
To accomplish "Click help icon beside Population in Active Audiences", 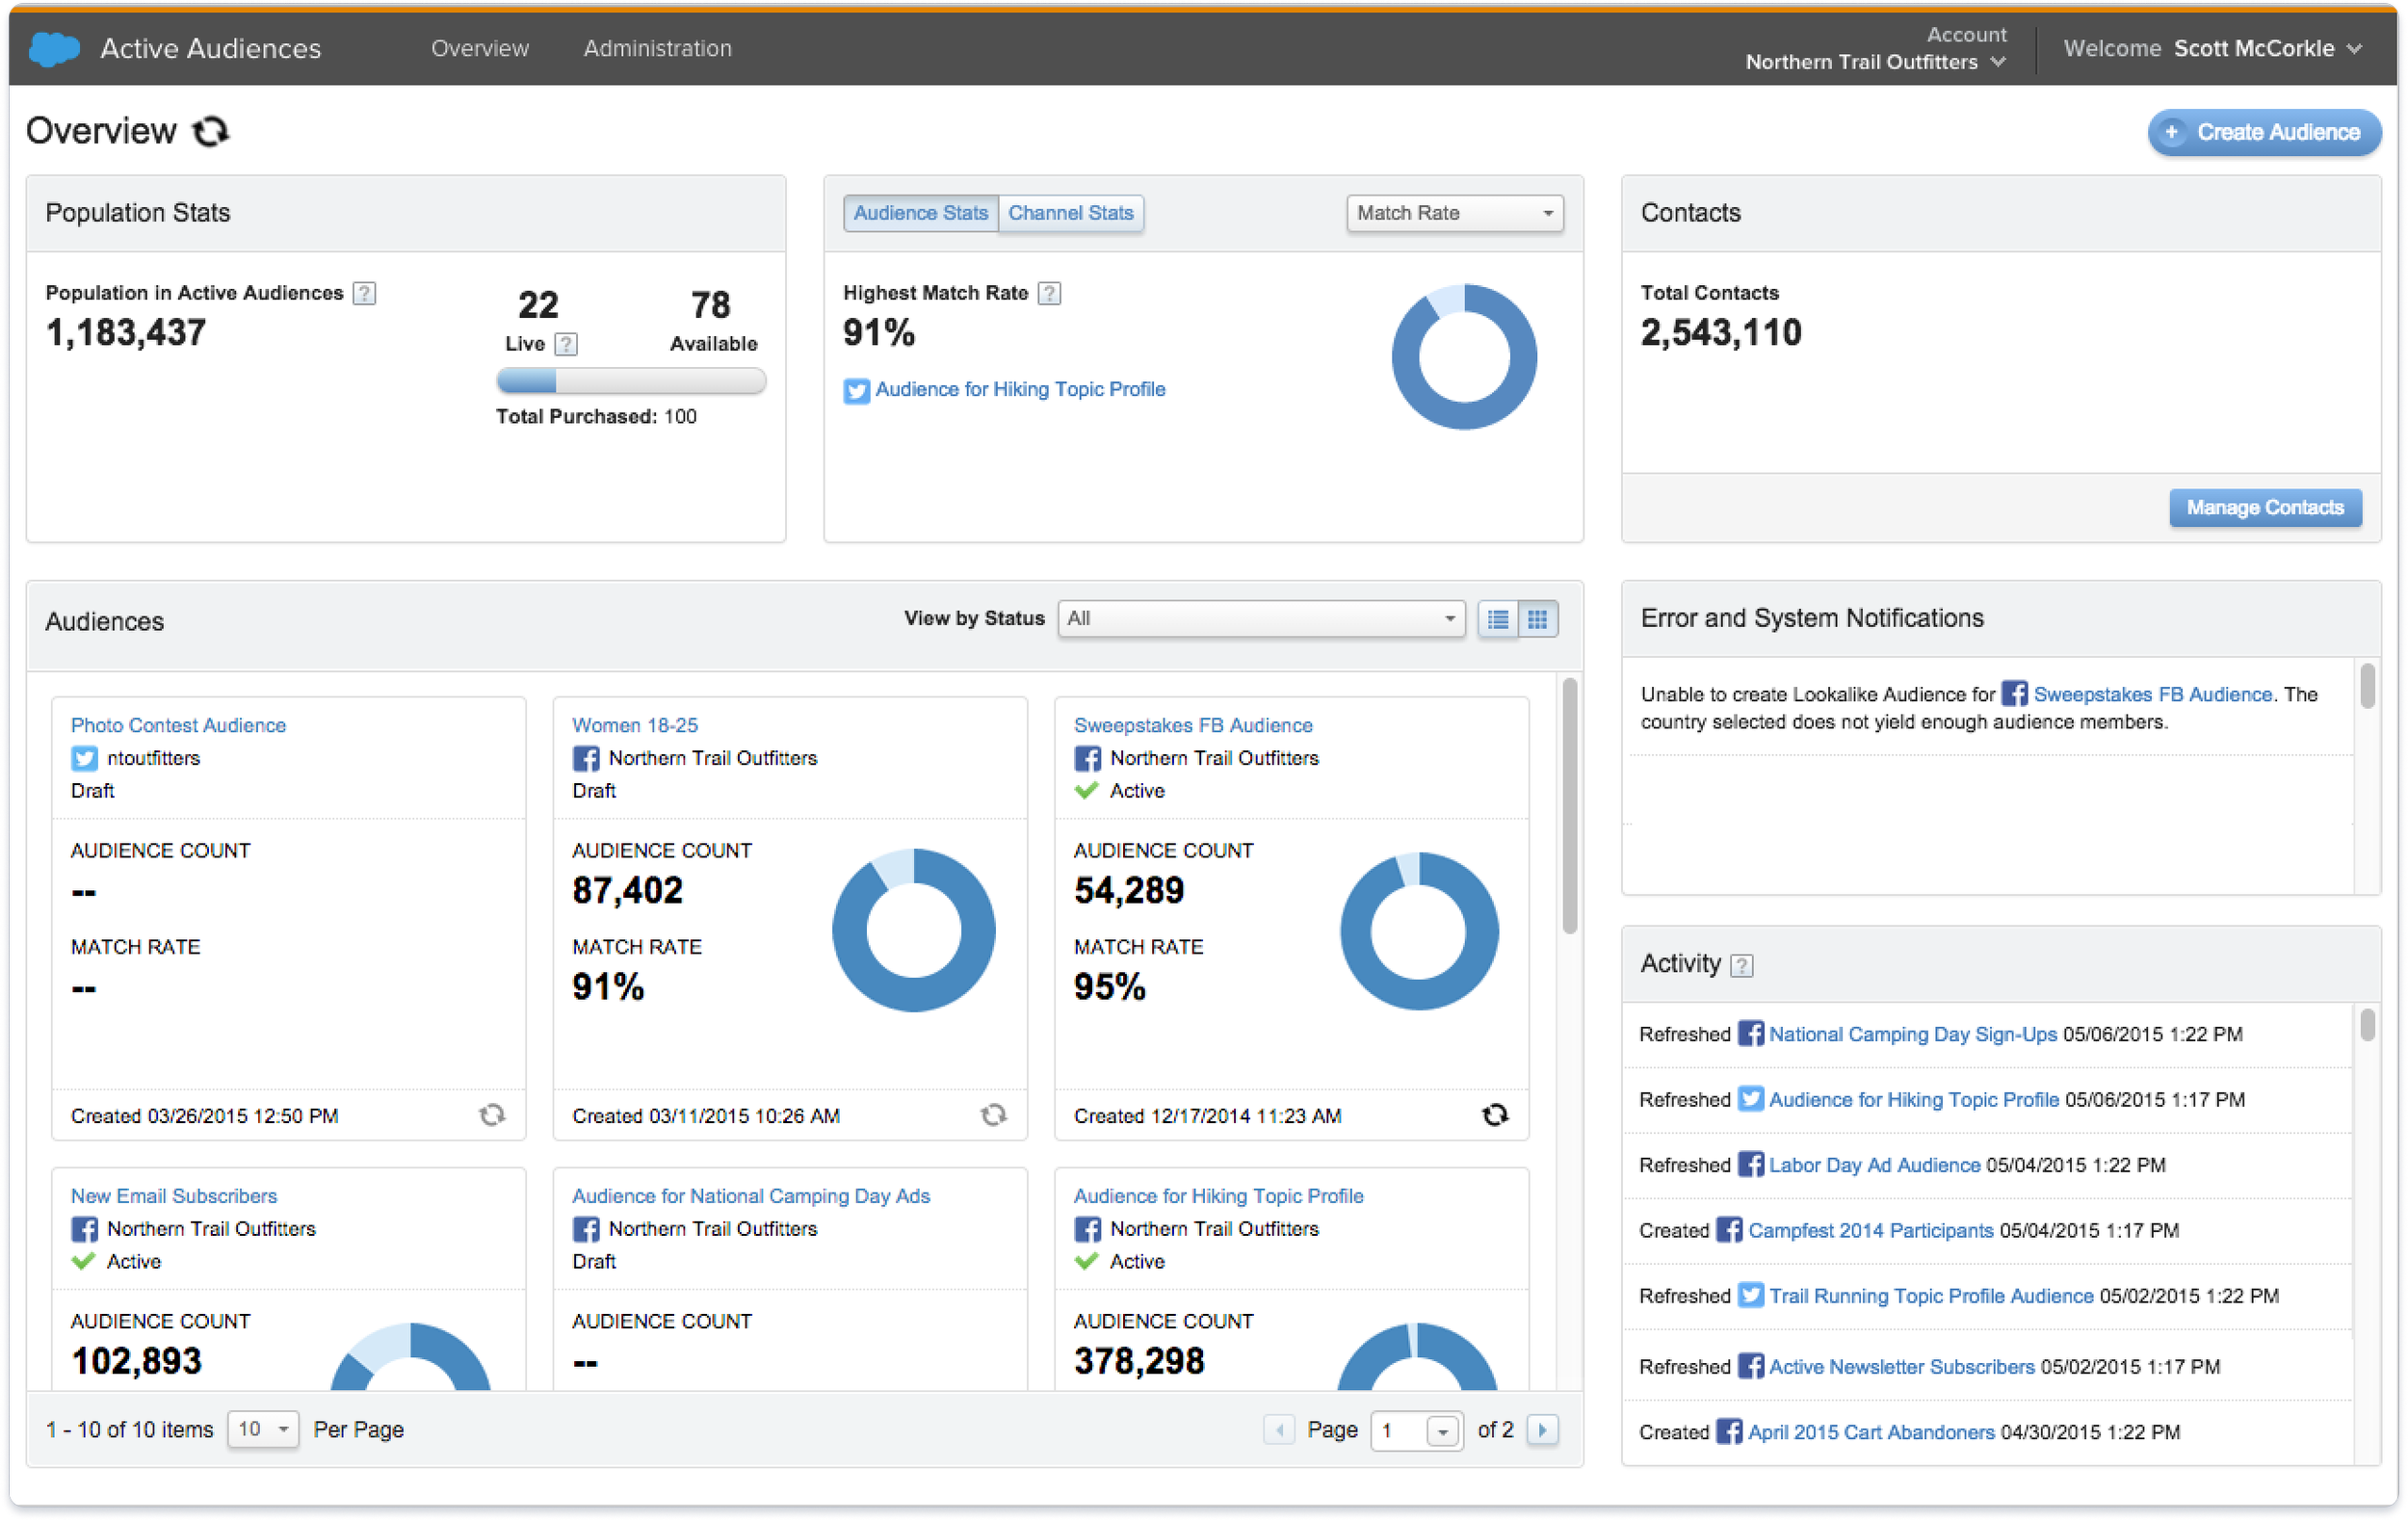I will (x=365, y=293).
